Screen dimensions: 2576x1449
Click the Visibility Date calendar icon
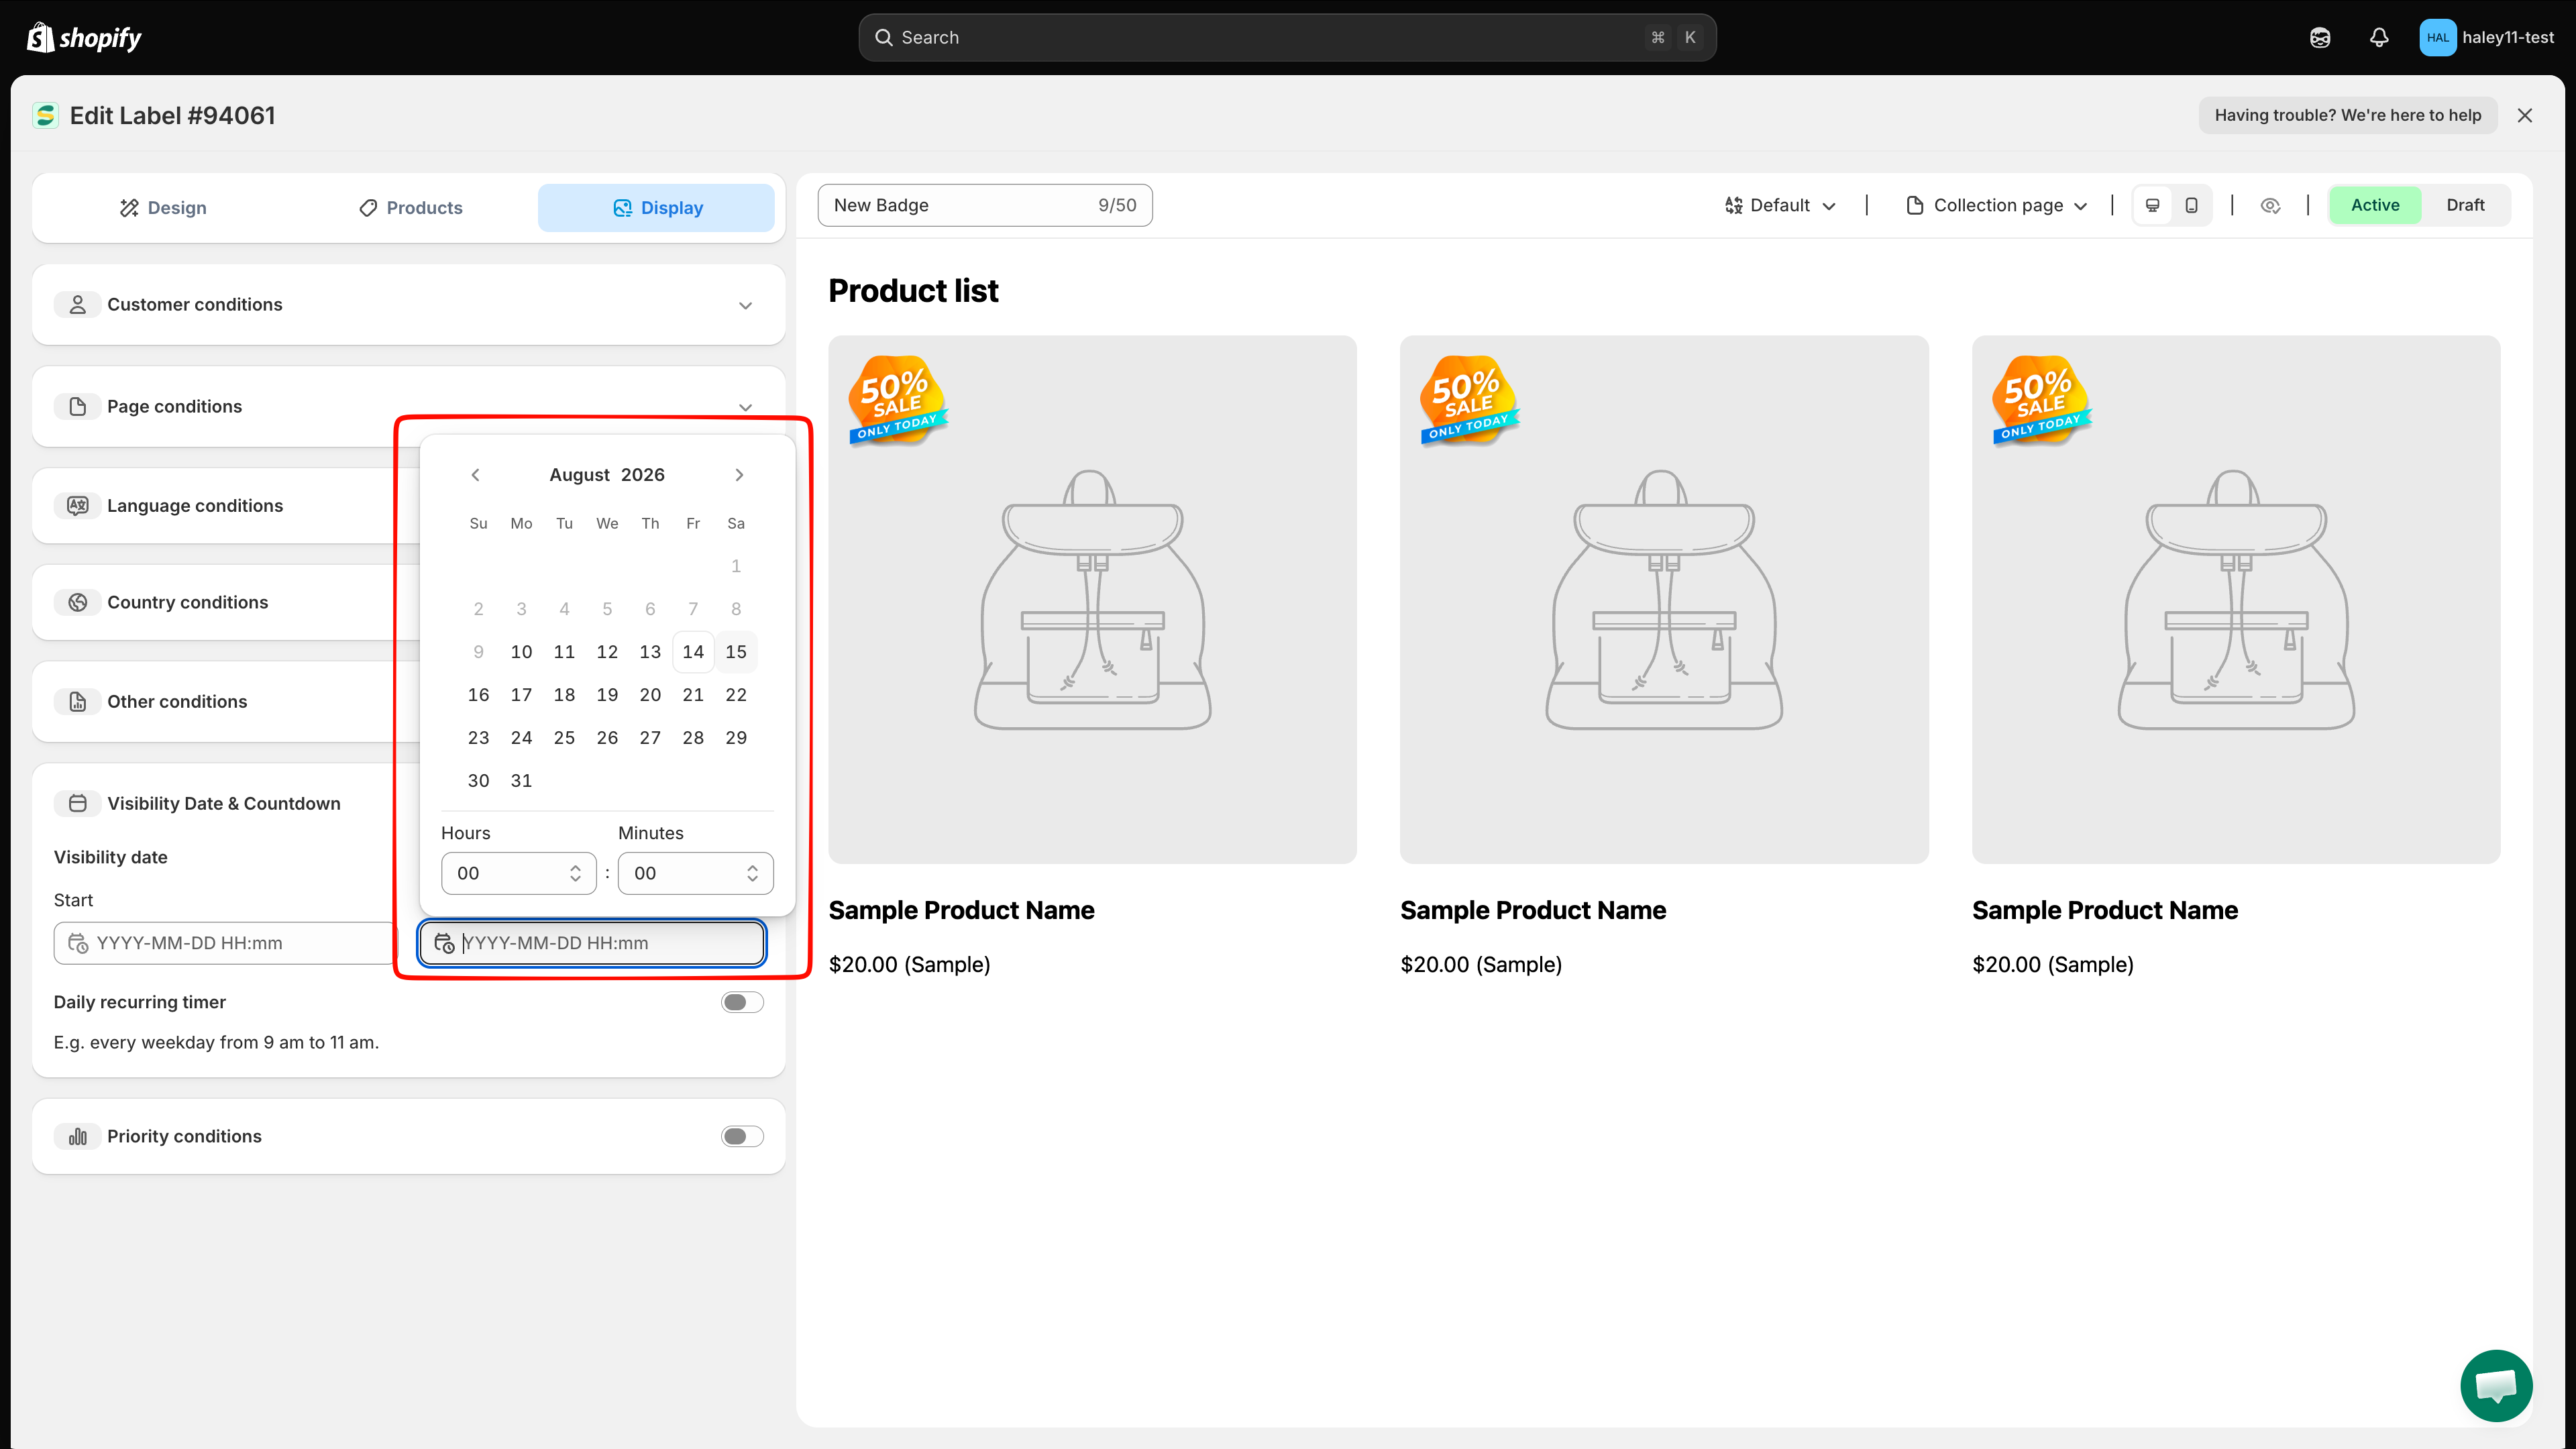click(x=78, y=803)
